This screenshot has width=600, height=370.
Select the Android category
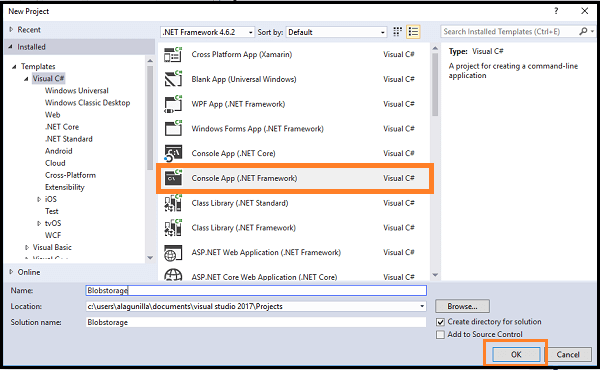click(59, 151)
